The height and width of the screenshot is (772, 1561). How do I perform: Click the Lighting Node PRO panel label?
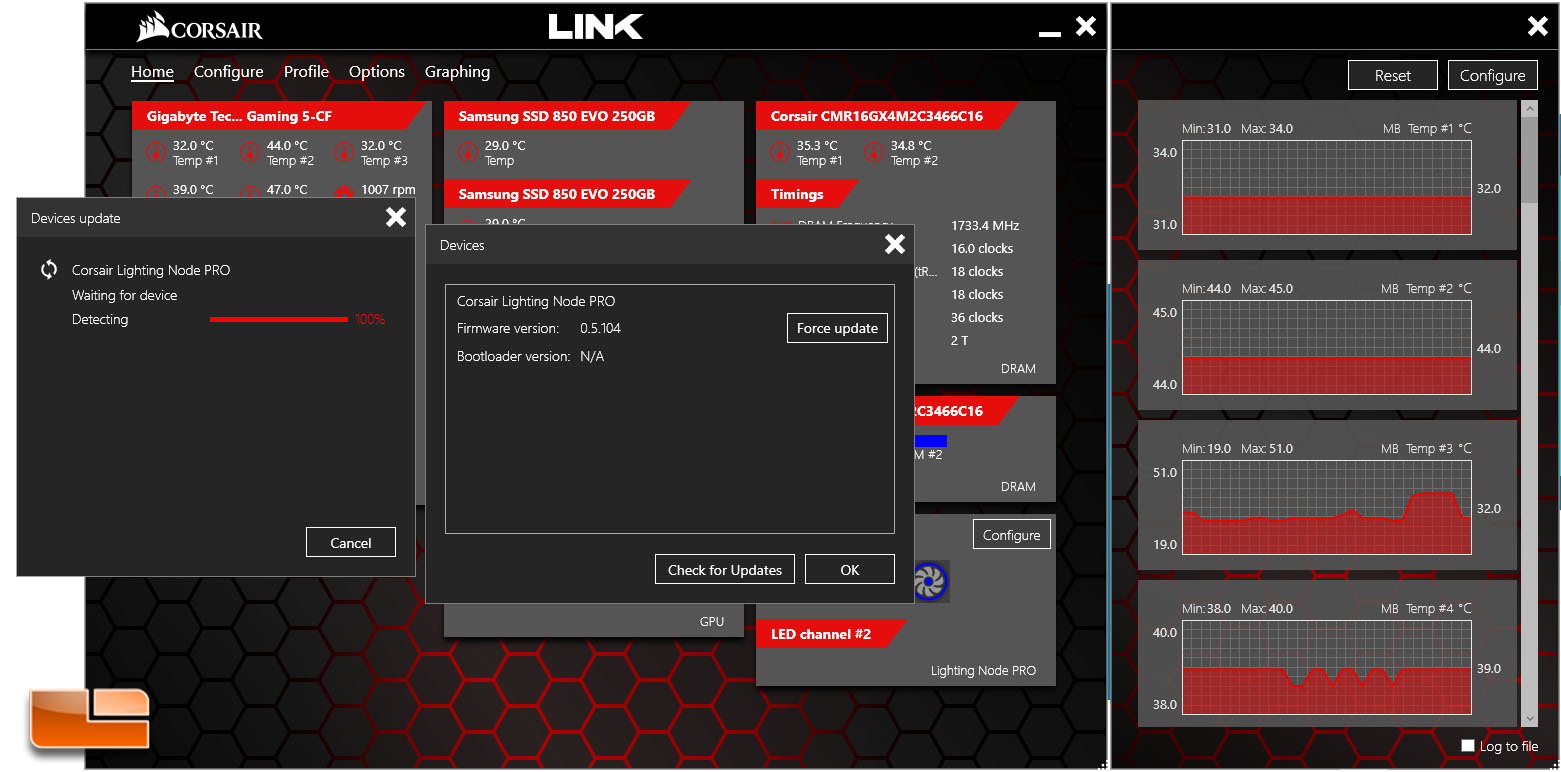[x=983, y=671]
